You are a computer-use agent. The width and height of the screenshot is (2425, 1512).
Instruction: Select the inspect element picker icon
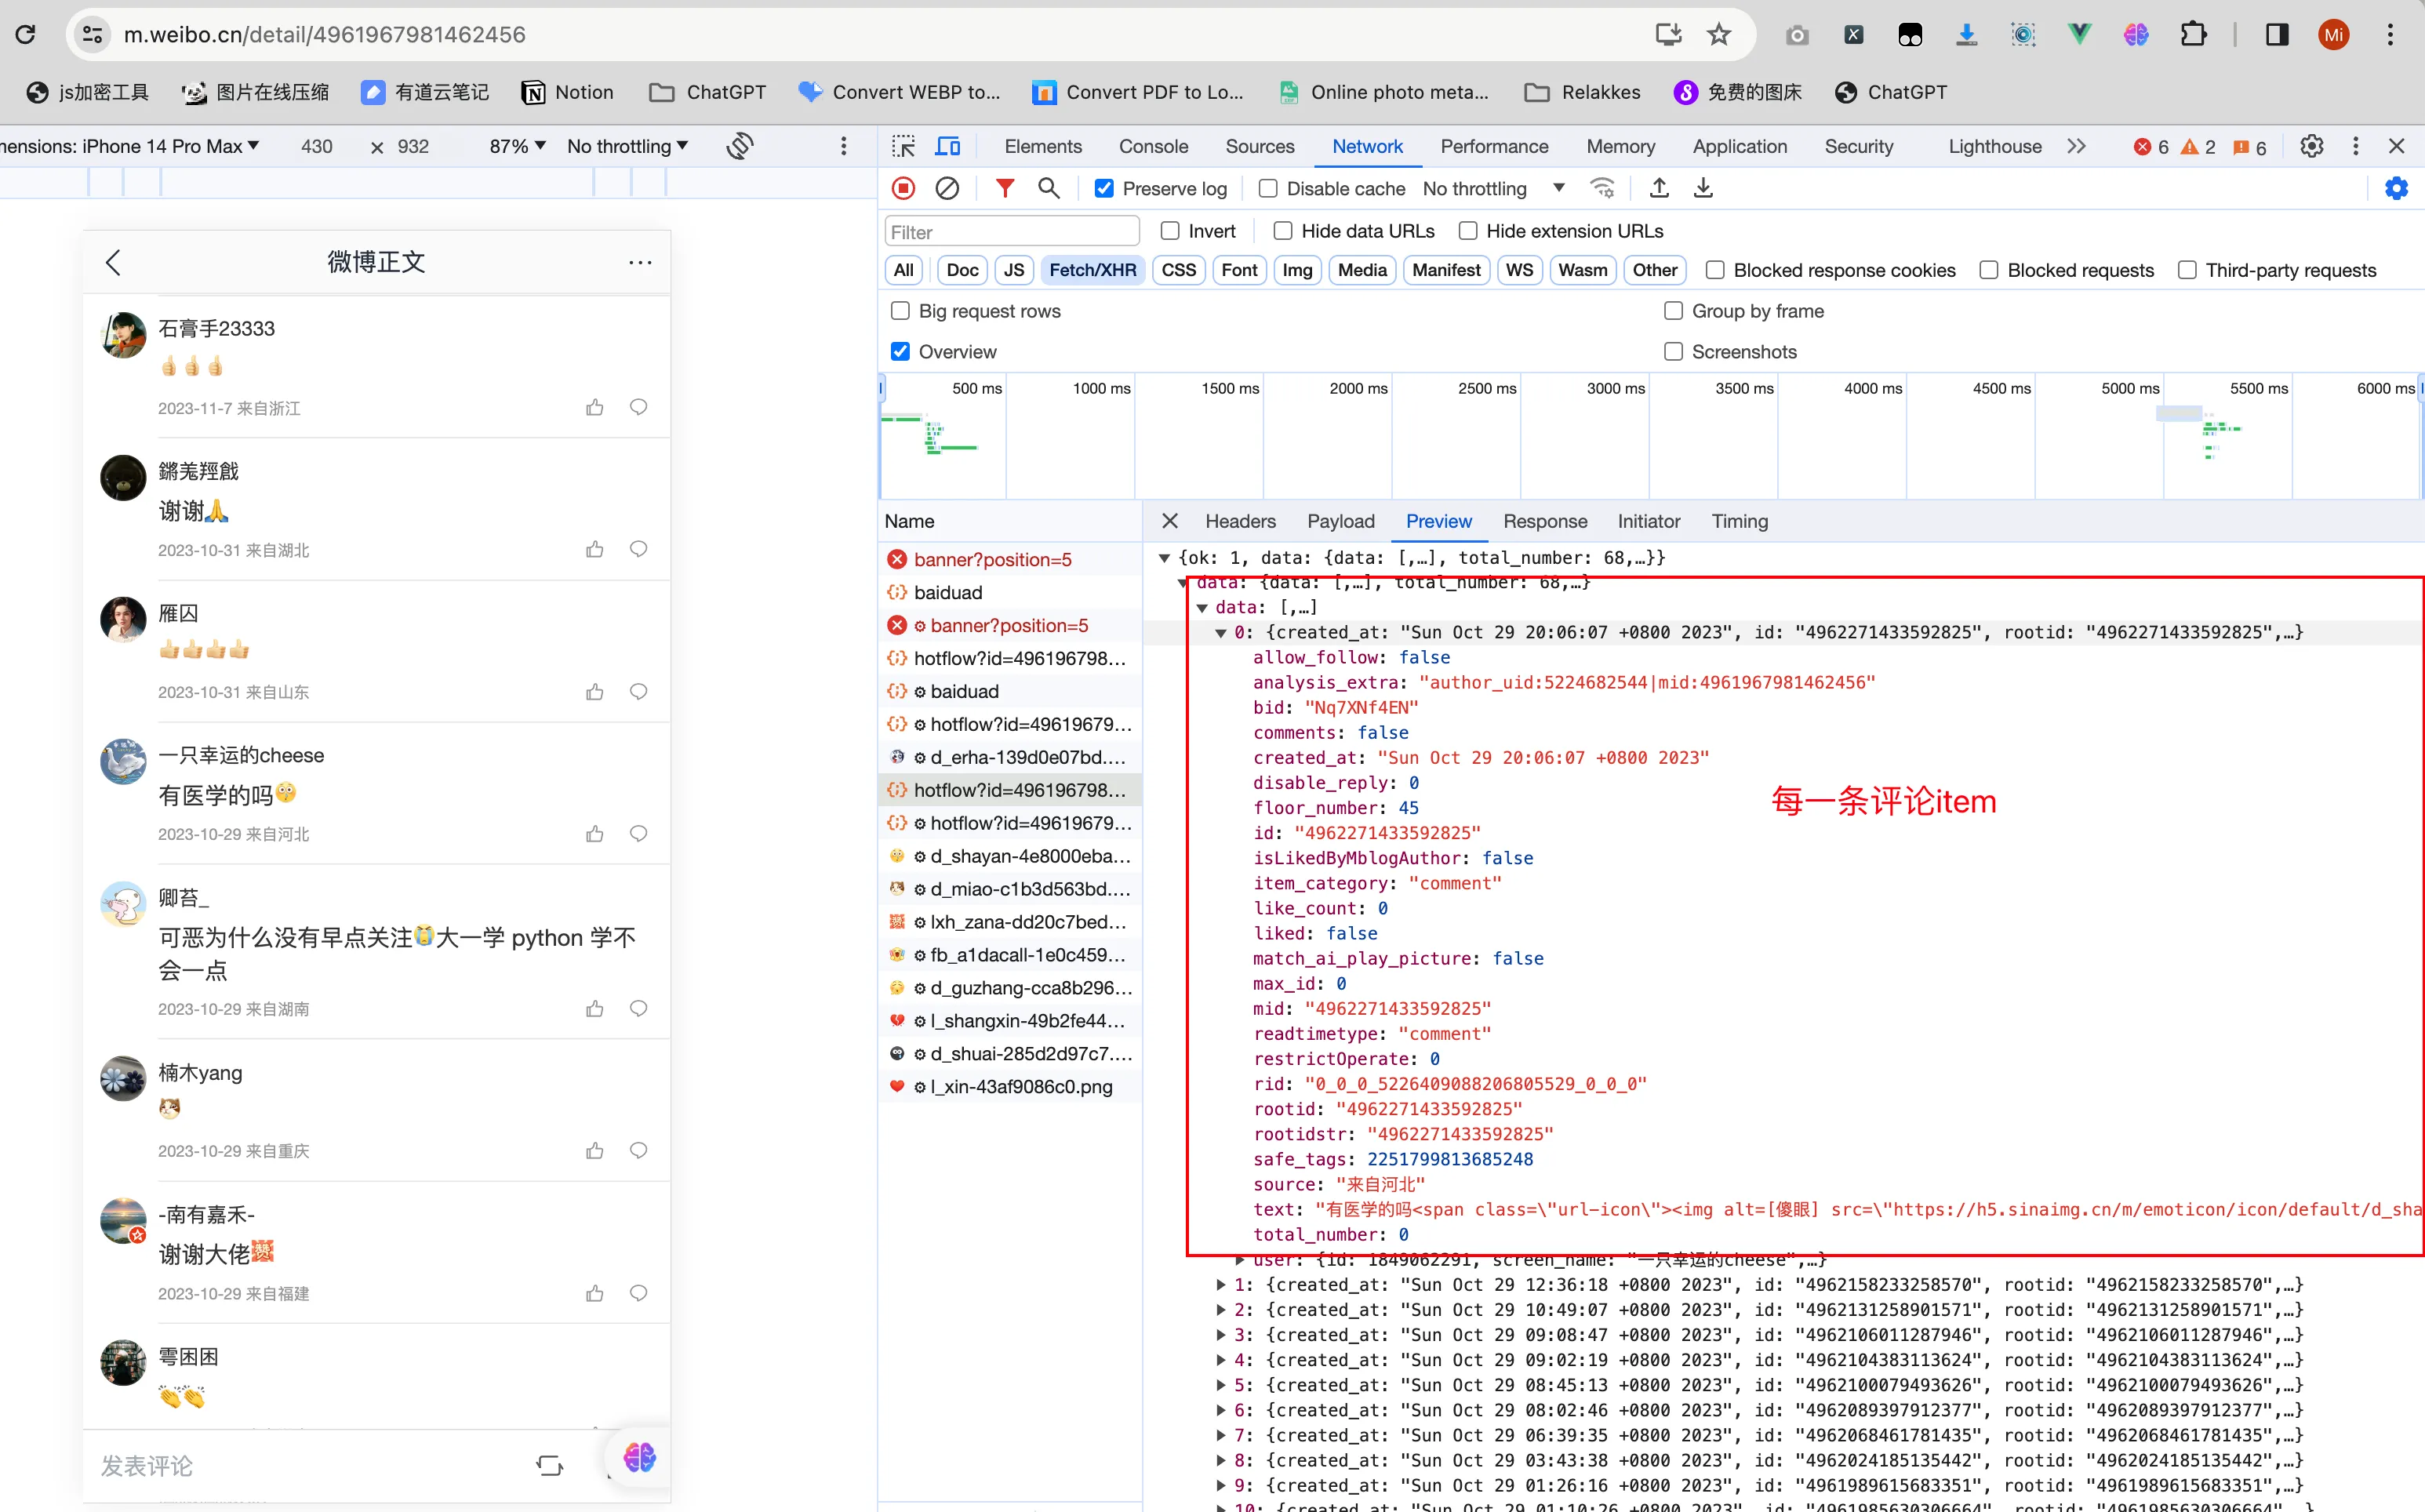tap(903, 146)
